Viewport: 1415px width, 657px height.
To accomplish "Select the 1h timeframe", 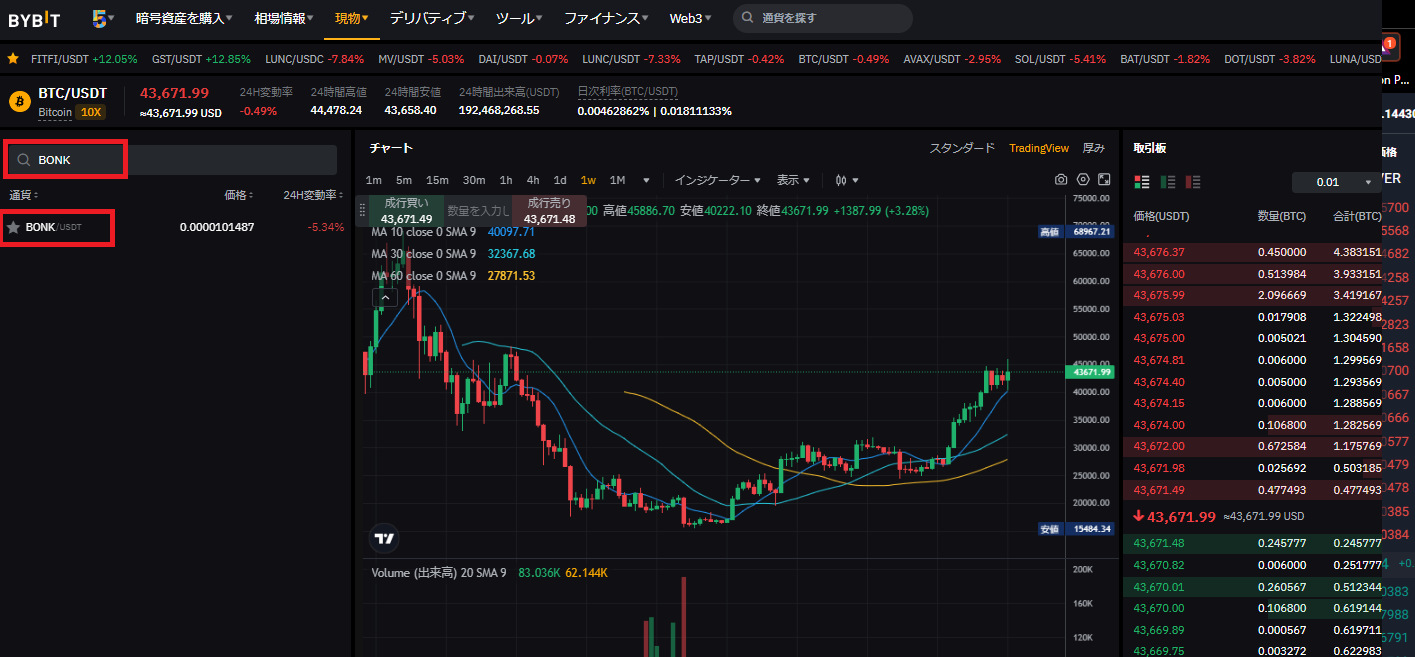I will (506, 180).
